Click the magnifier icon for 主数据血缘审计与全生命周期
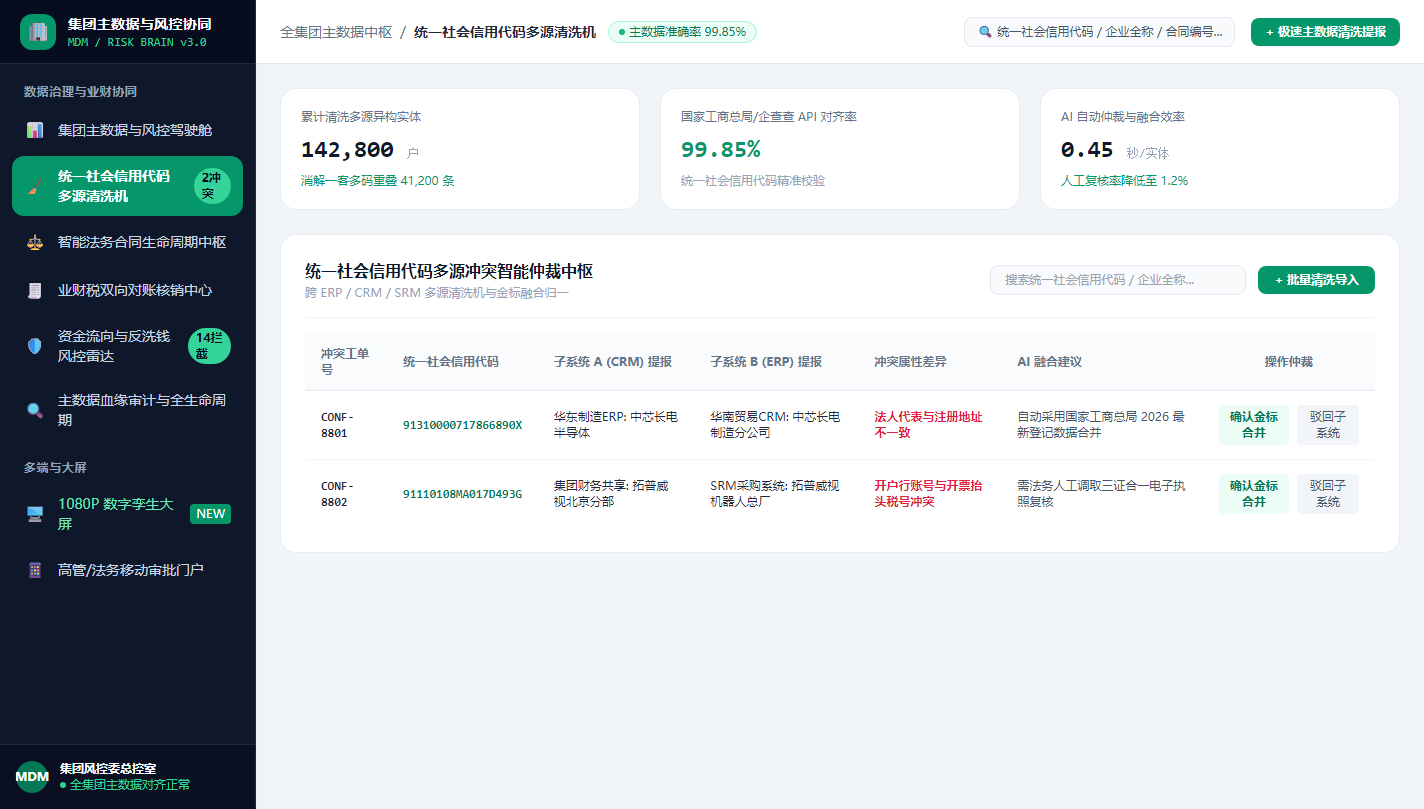This screenshot has width=1424, height=809. tap(35, 410)
